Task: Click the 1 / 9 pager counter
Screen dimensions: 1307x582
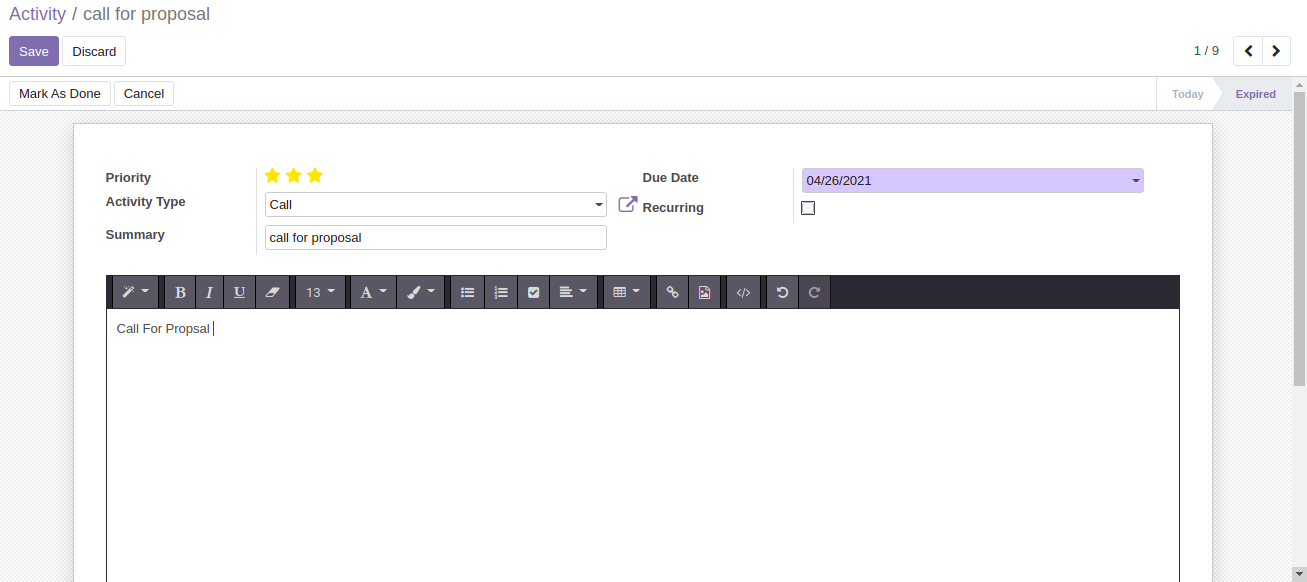Action: point(1206,50)
